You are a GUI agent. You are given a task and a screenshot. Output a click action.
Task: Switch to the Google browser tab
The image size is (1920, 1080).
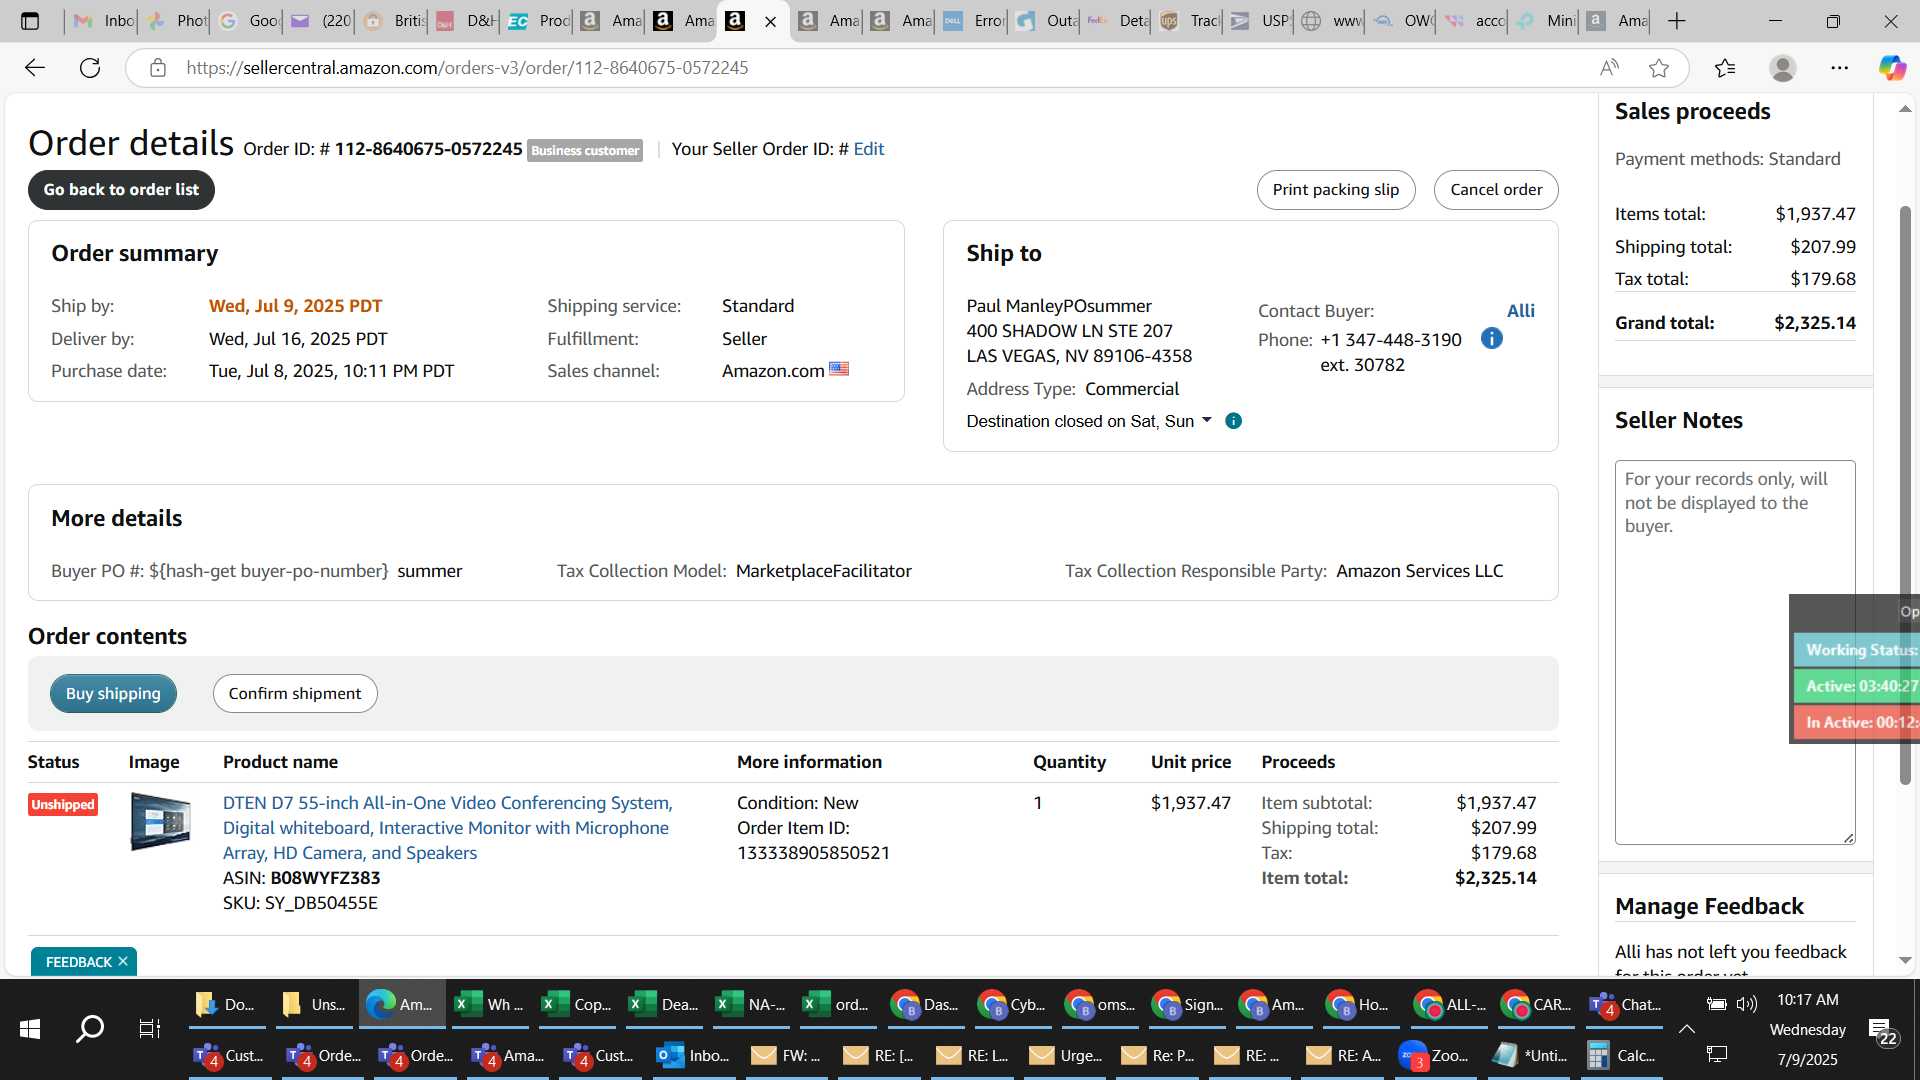248,21
